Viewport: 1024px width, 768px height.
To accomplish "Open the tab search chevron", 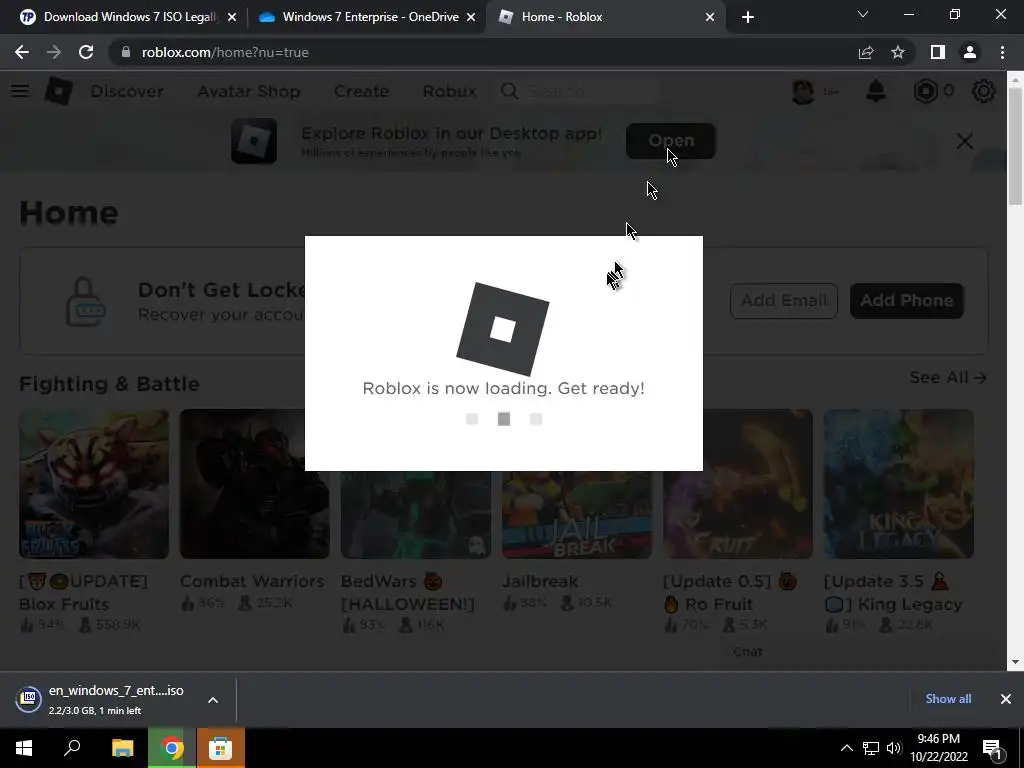I will pos(863,14).
